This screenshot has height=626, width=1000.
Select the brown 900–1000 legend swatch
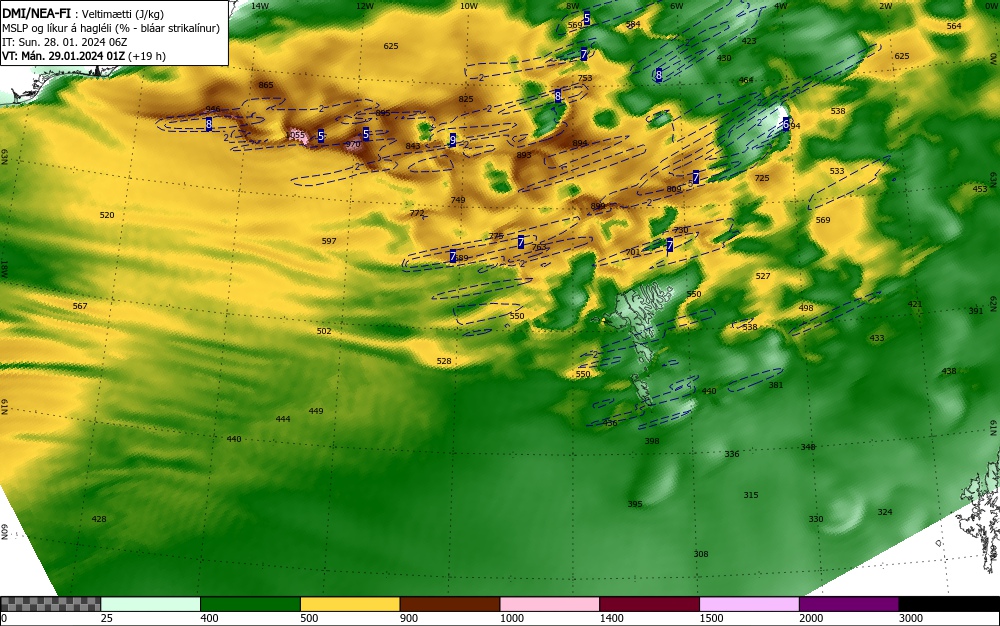click(450, 604)
